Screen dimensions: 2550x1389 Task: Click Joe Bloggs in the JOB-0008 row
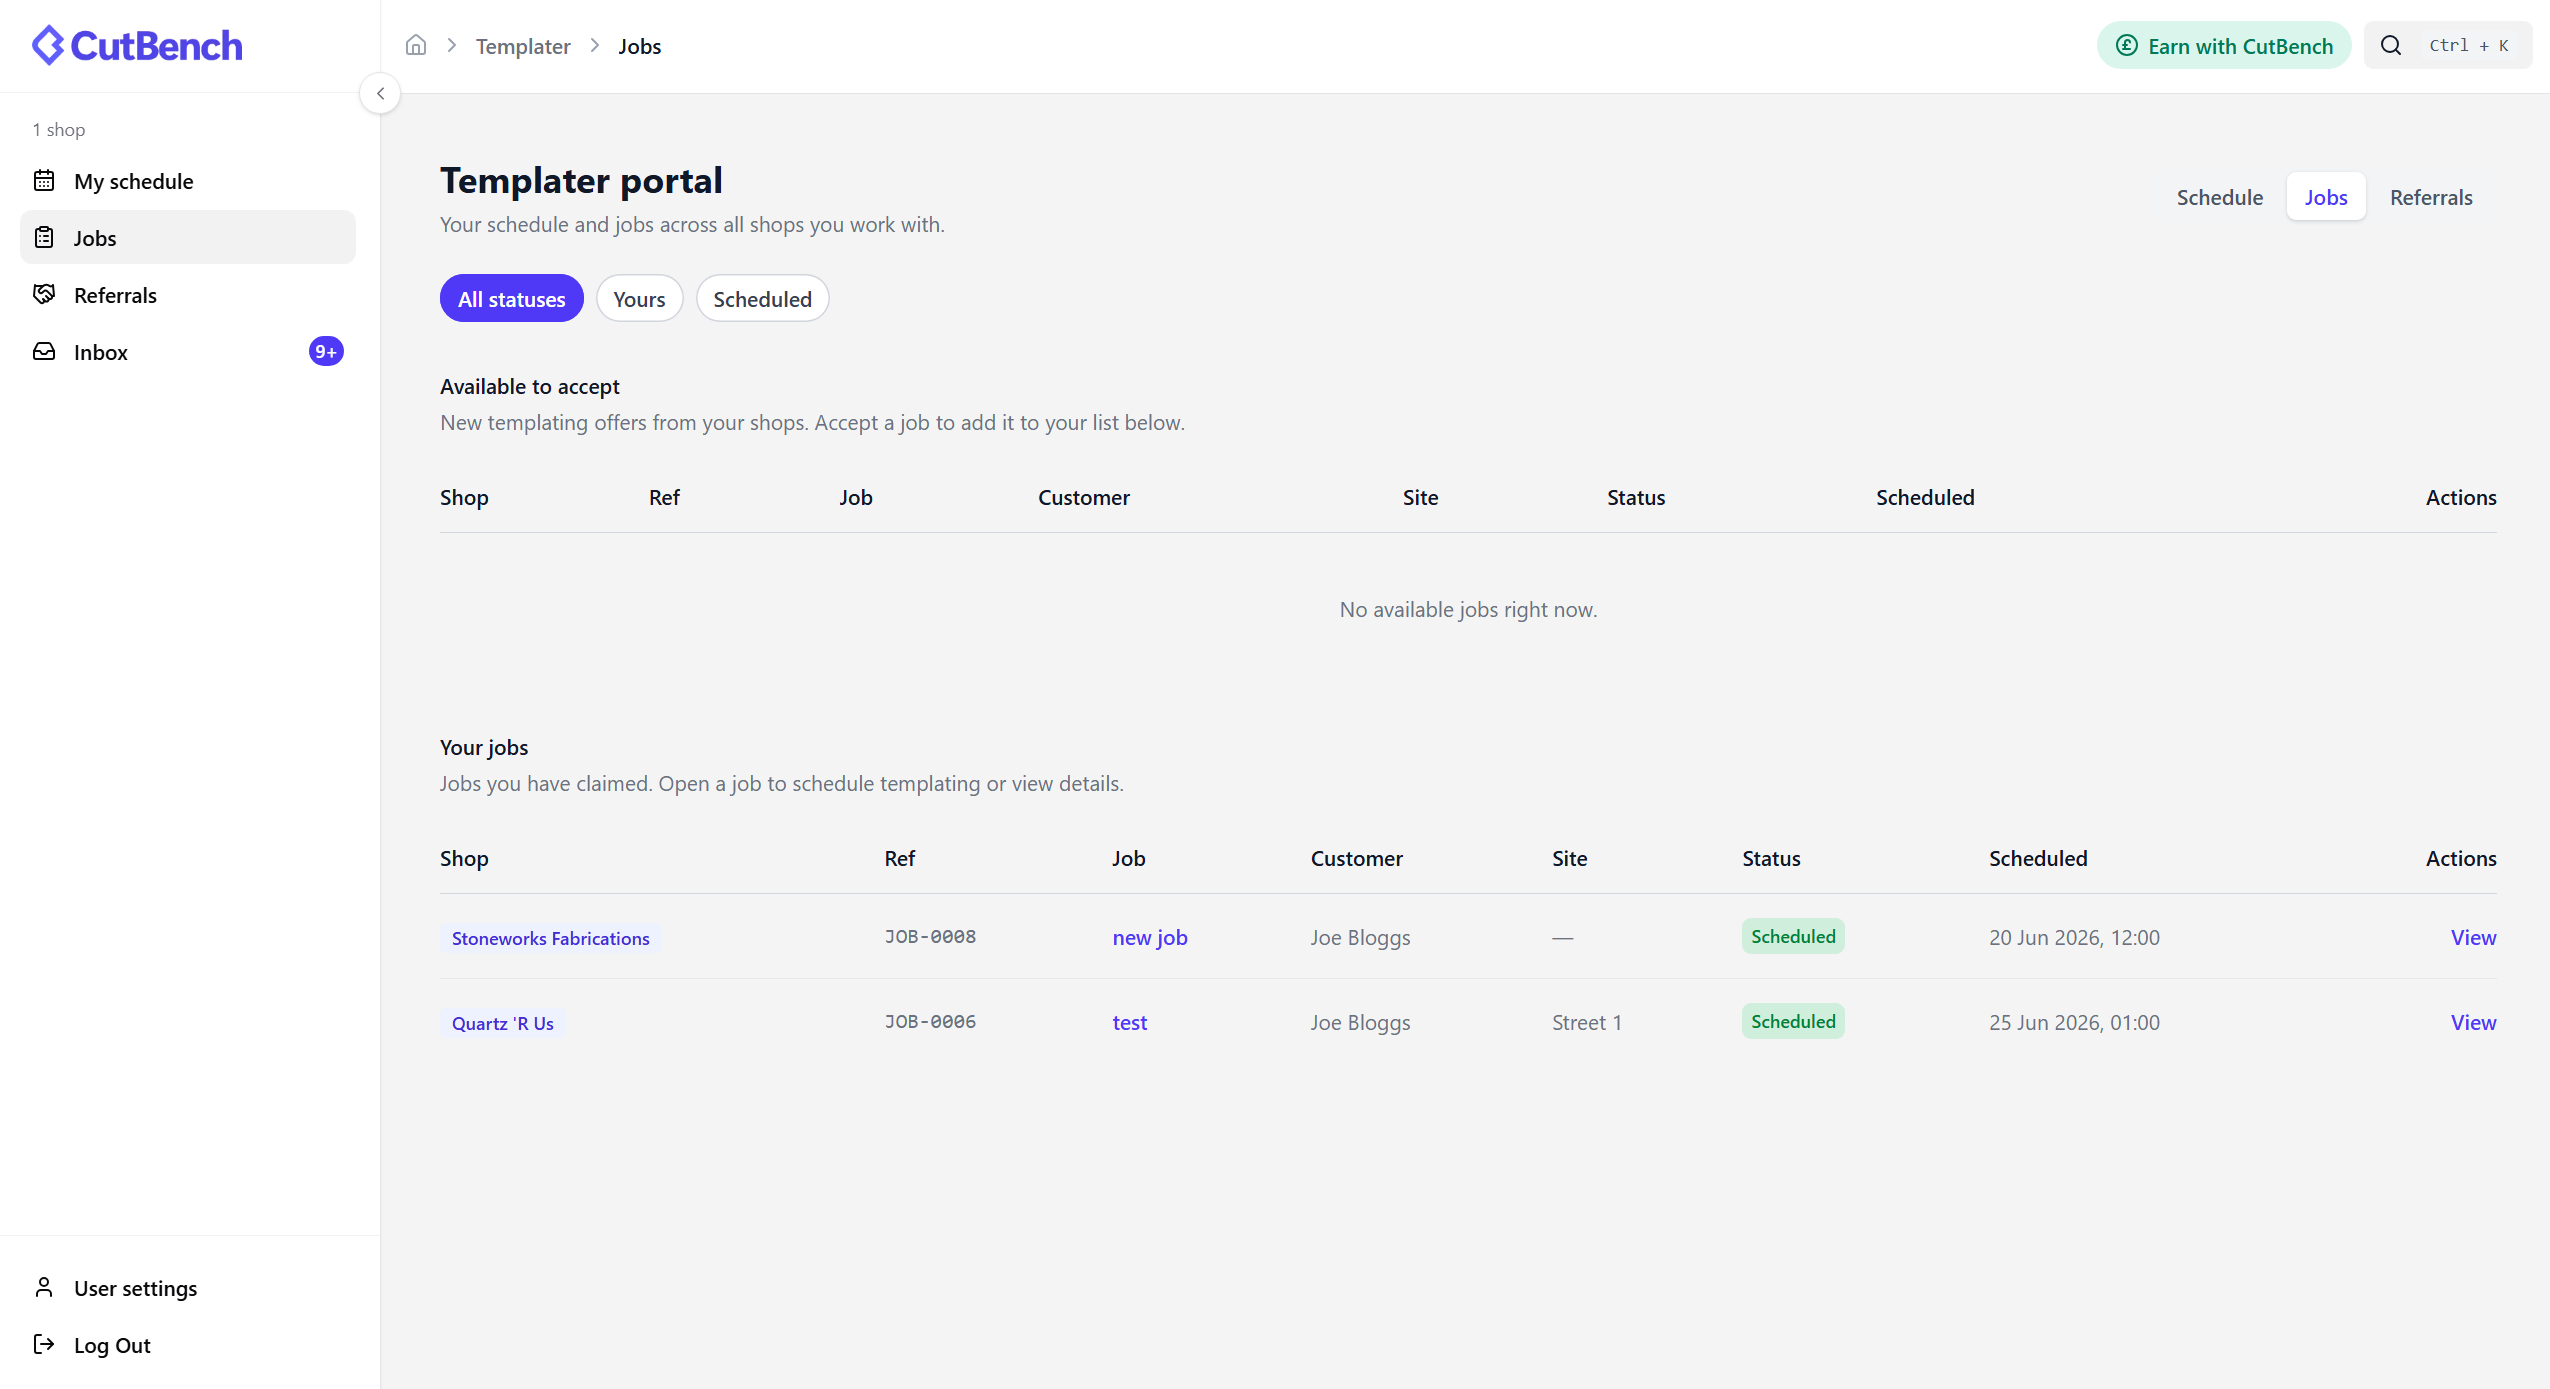click(x=1360, y=937)
